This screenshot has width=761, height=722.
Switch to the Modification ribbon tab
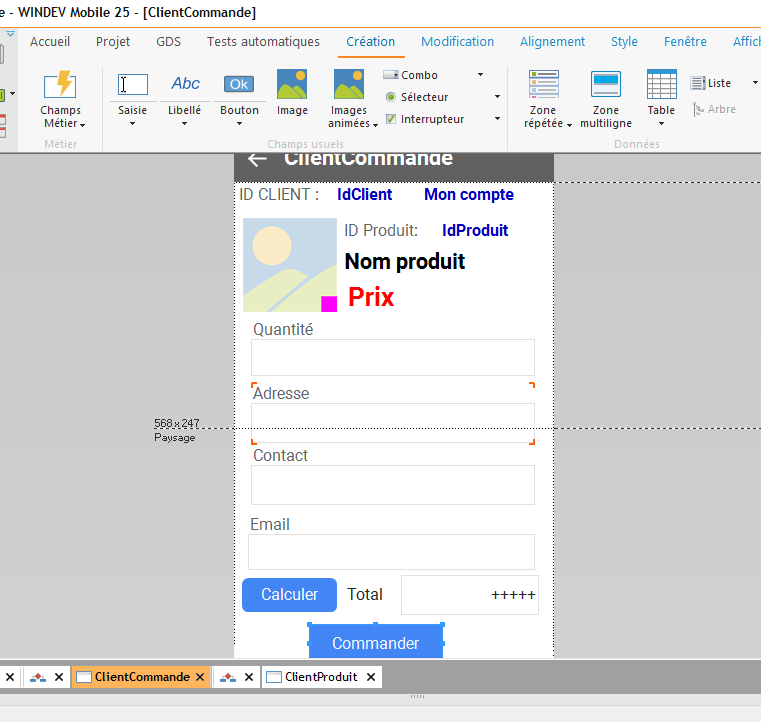click(457, 42)
